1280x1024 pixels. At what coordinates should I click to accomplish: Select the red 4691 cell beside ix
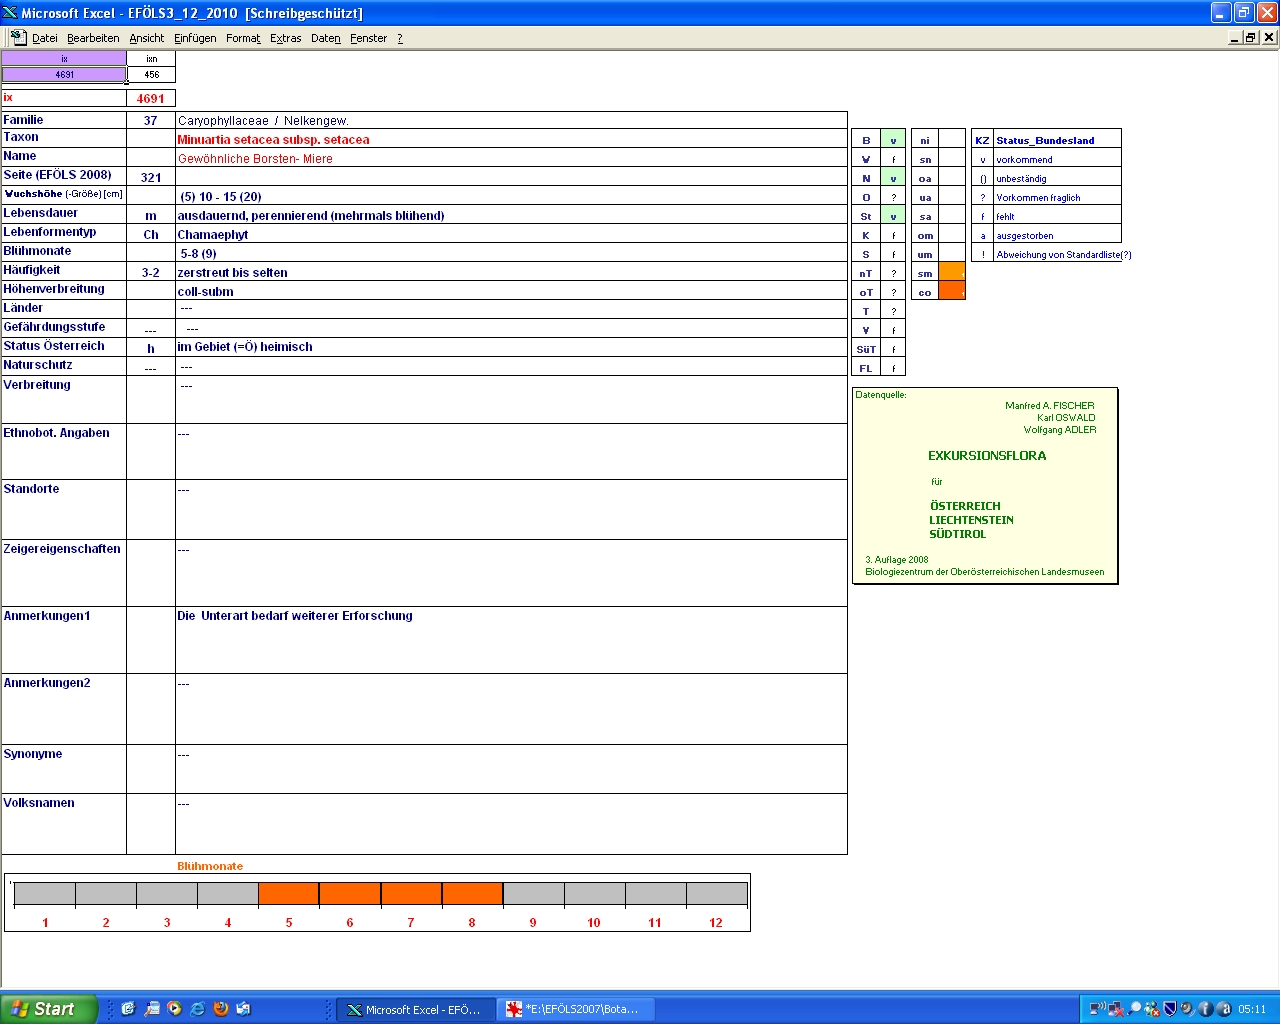(151, 98)
